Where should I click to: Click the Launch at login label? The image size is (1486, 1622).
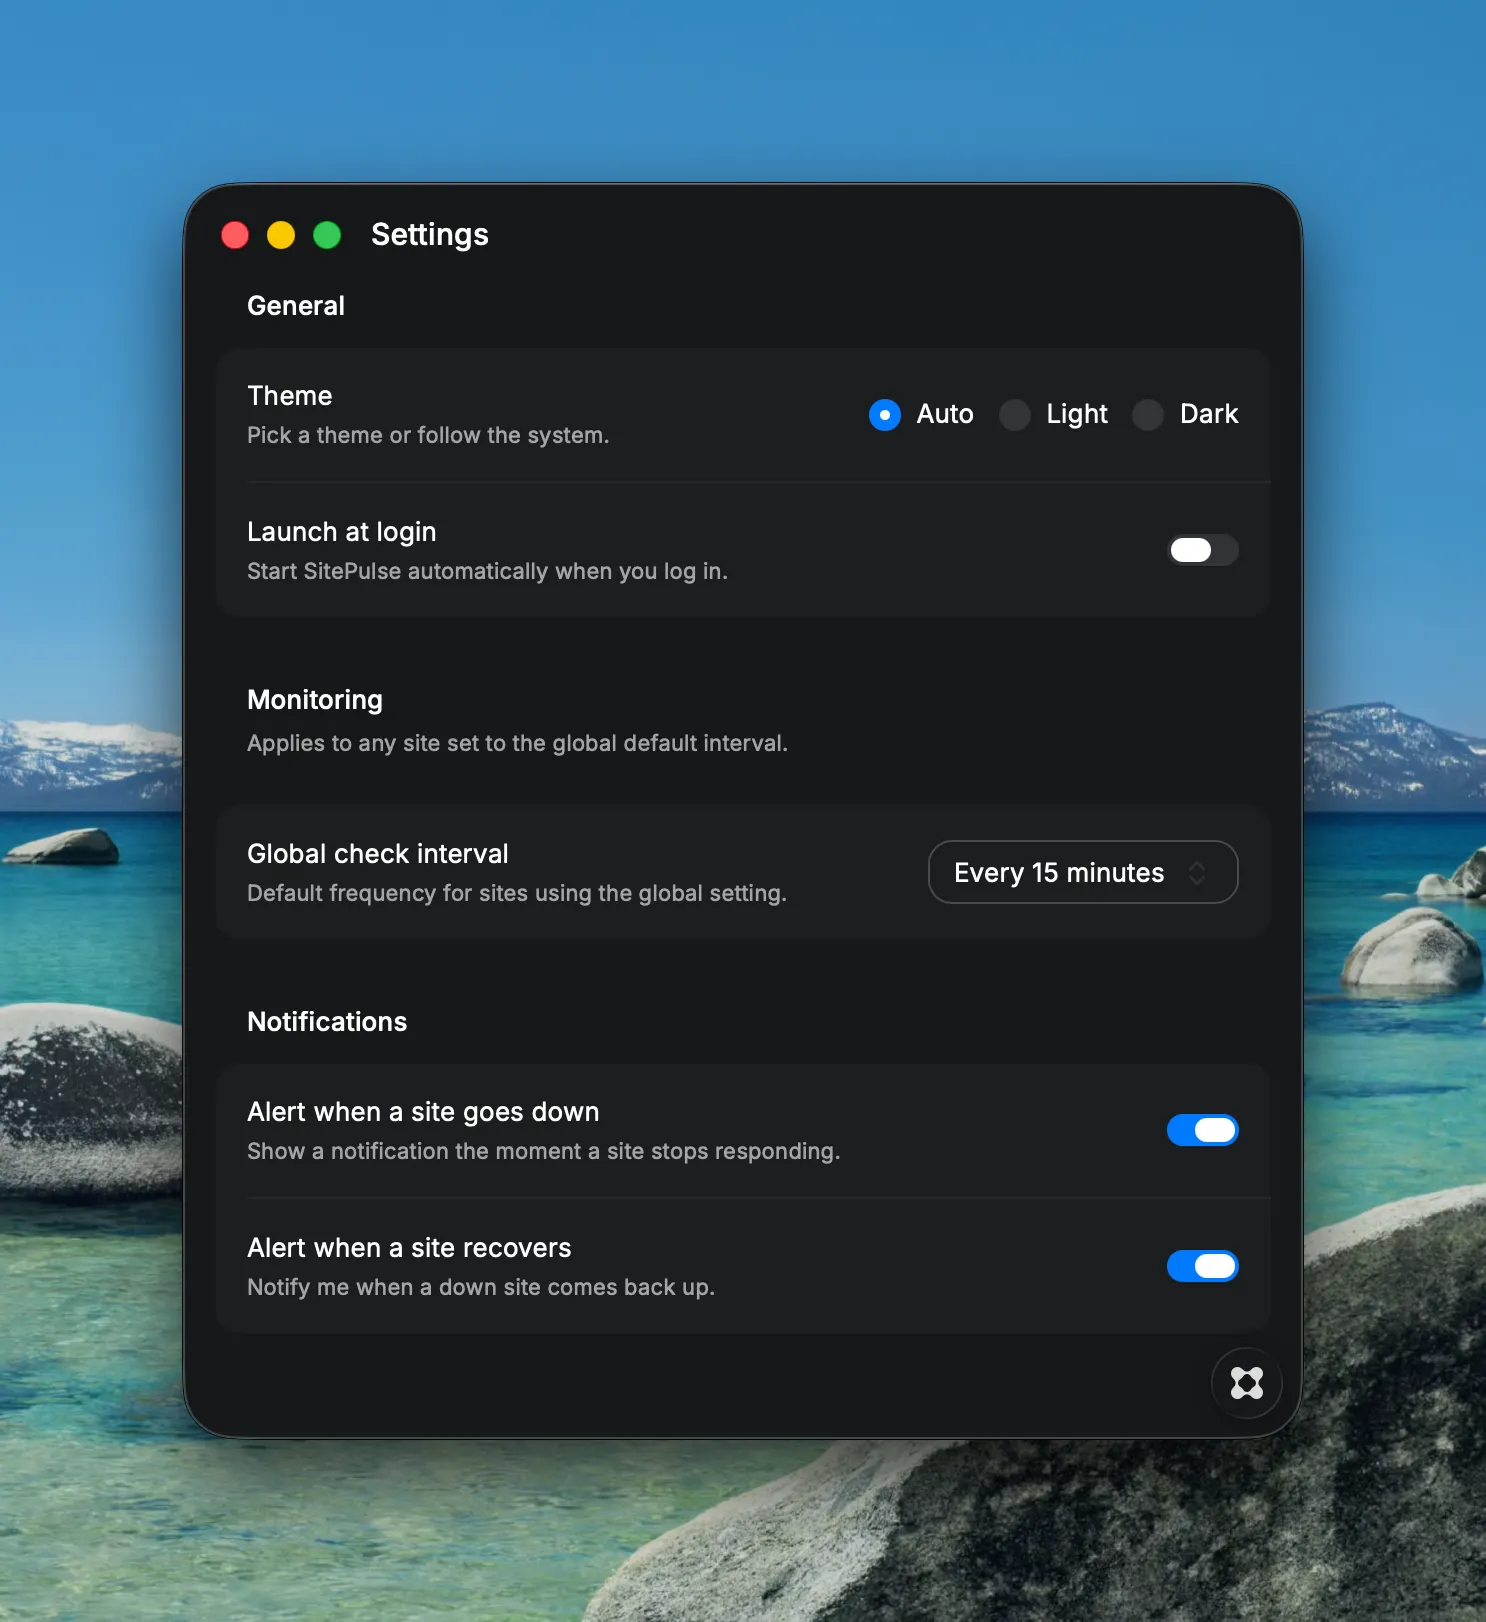(342, 532)
